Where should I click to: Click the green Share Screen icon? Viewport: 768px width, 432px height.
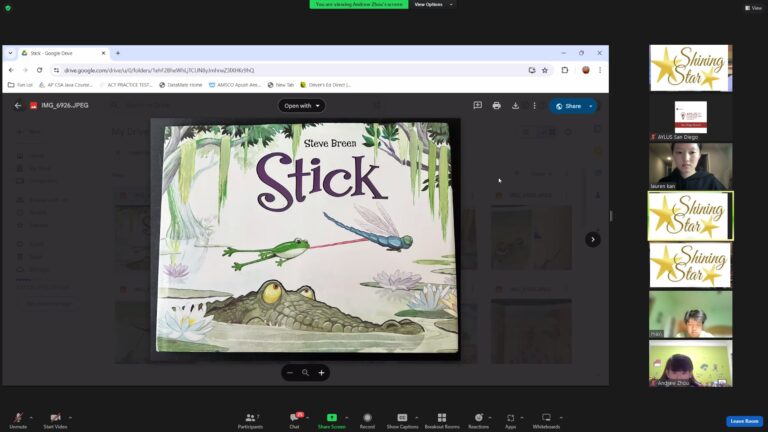(x=332, y=418)
